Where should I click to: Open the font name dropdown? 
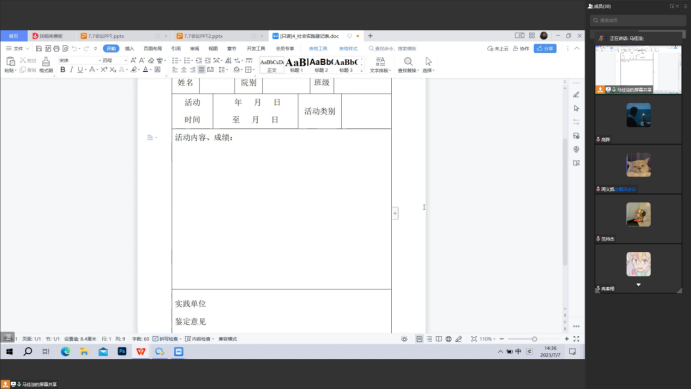(79, 60)
